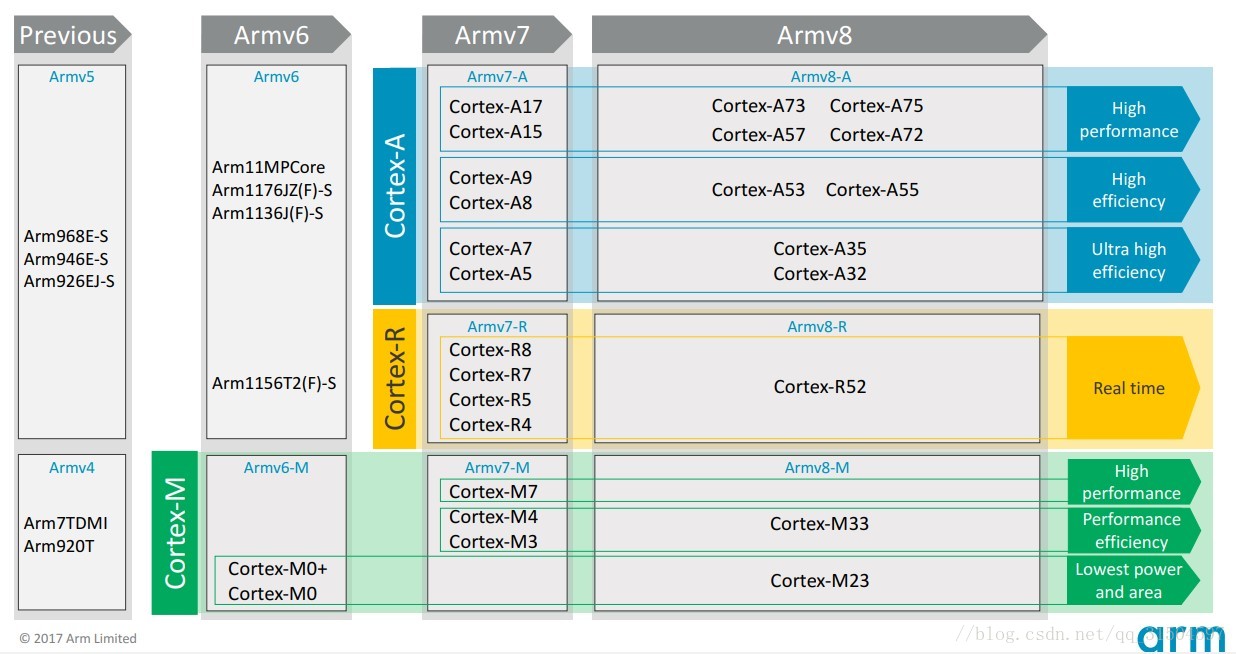Select Cortex-A9 text
The image size is (1236, 654).
(491, 178)
